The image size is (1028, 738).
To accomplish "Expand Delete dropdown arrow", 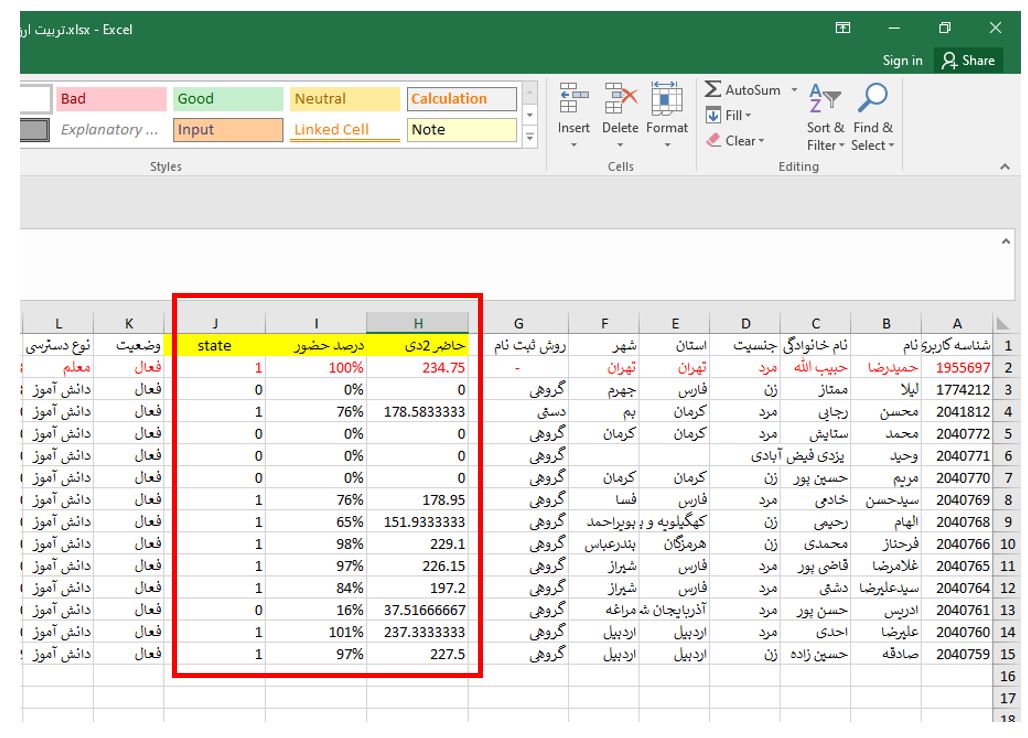I will [x=620, y=145].
